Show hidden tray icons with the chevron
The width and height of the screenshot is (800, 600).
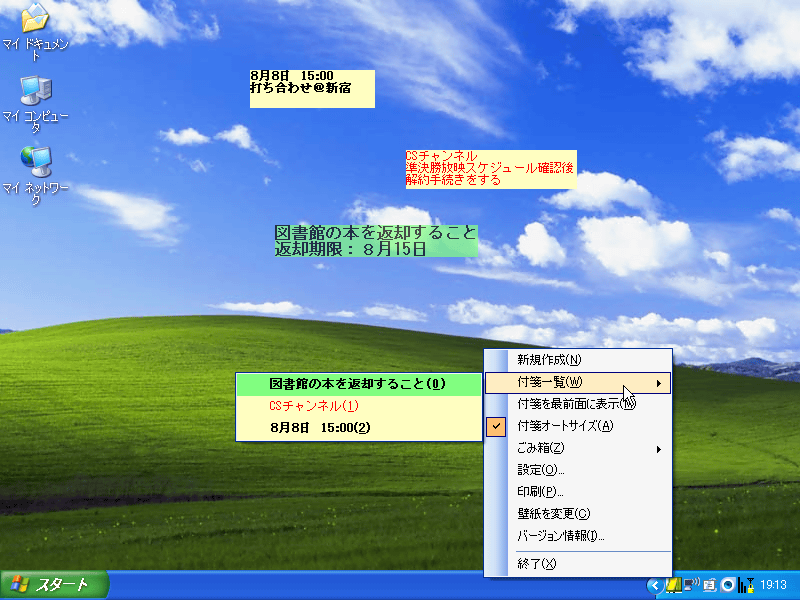click(x=655, y=585)
